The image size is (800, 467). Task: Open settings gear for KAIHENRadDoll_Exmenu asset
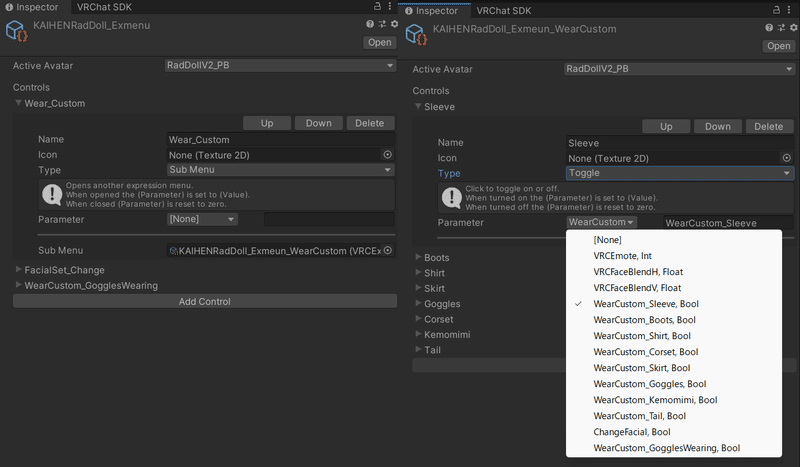tap(394, 24)
